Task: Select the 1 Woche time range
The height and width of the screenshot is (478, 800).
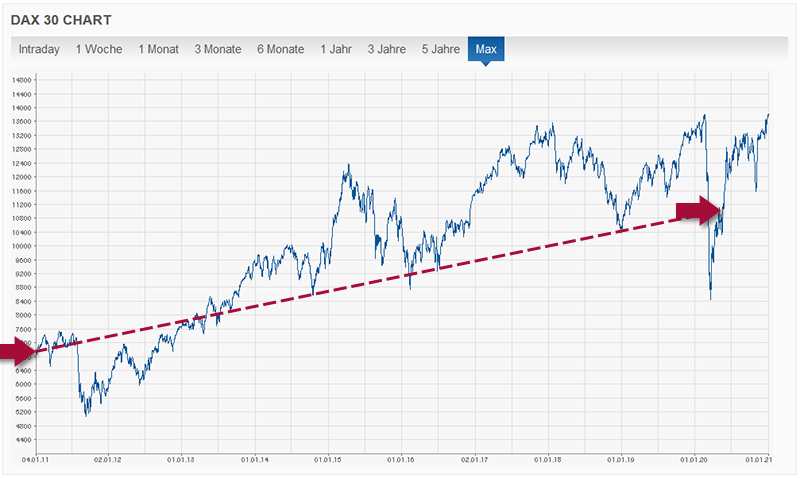Action: click(x=99, y=49)
